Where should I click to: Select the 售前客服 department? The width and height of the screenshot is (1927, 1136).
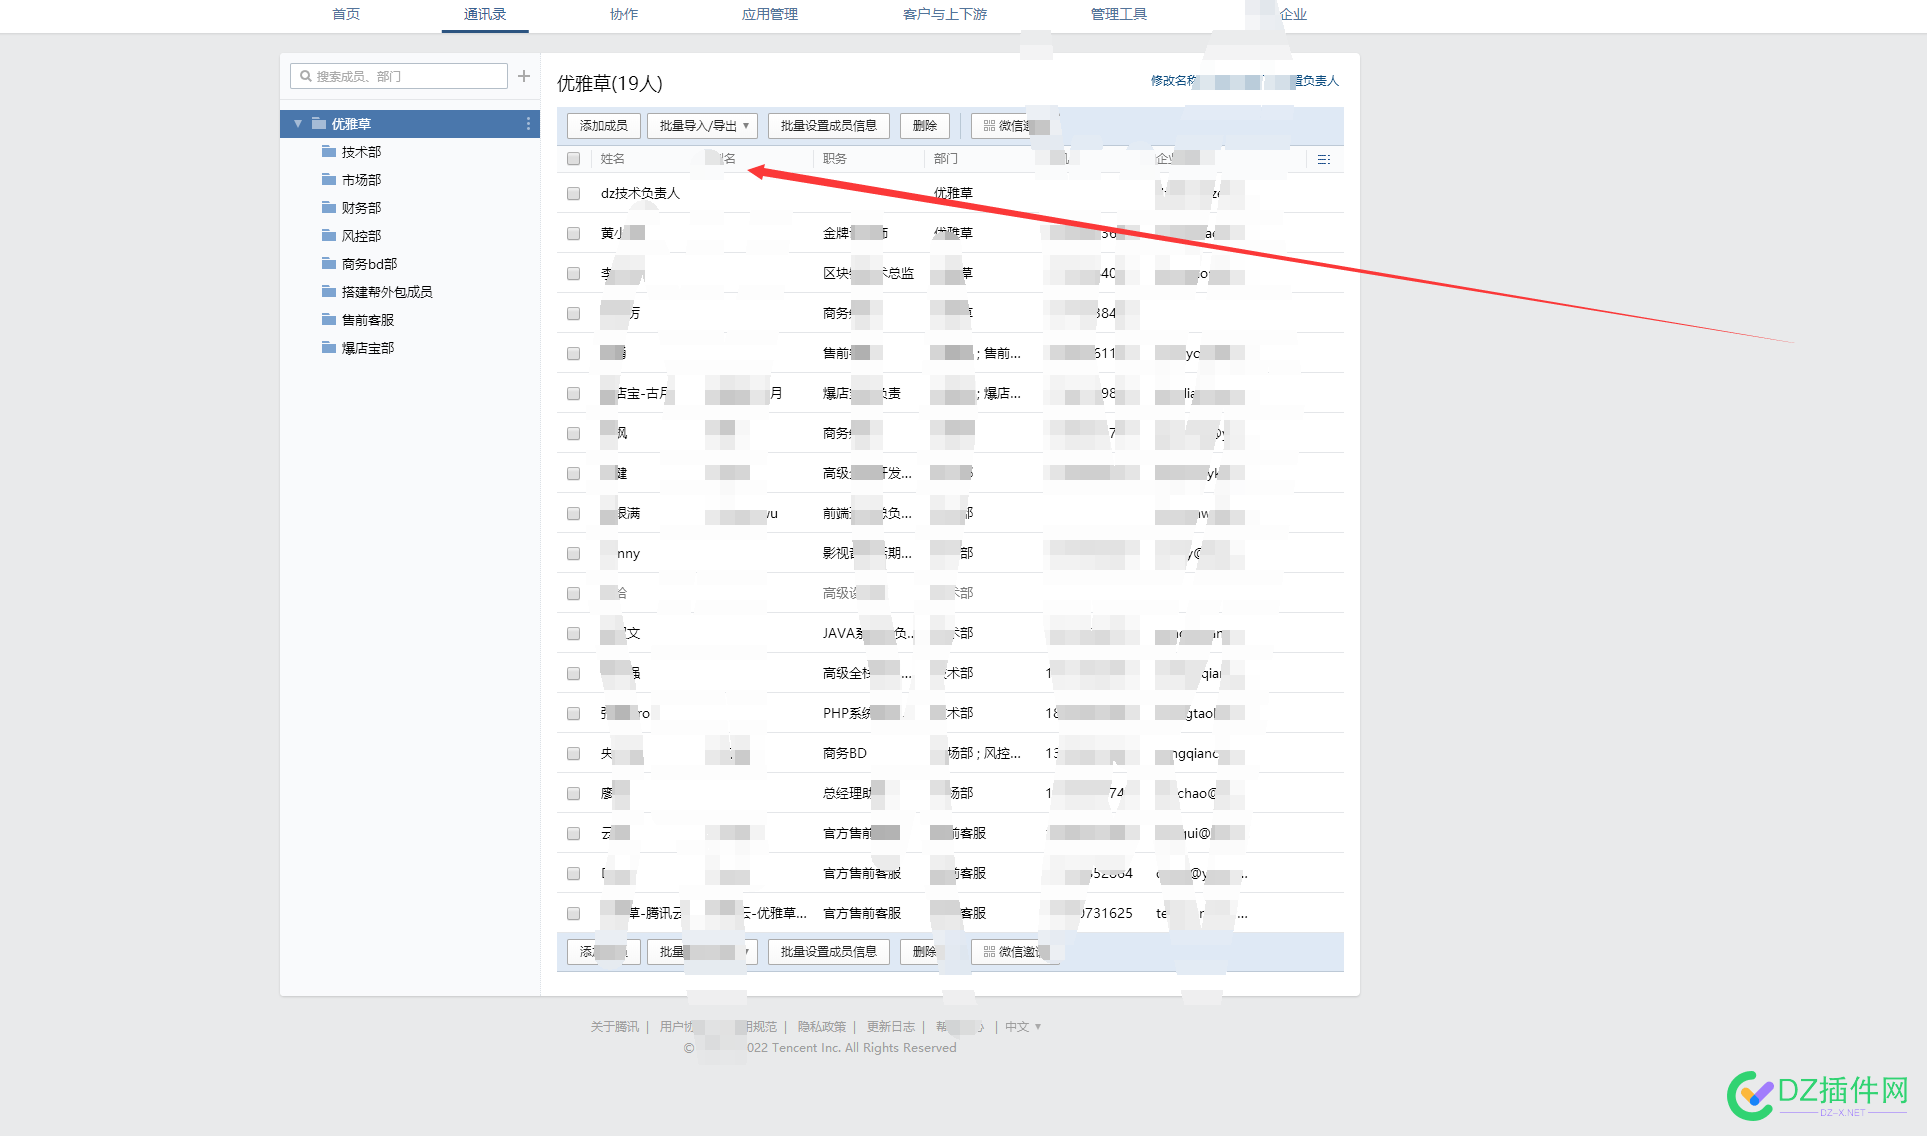pyautogui.click(x=368, y=320)
